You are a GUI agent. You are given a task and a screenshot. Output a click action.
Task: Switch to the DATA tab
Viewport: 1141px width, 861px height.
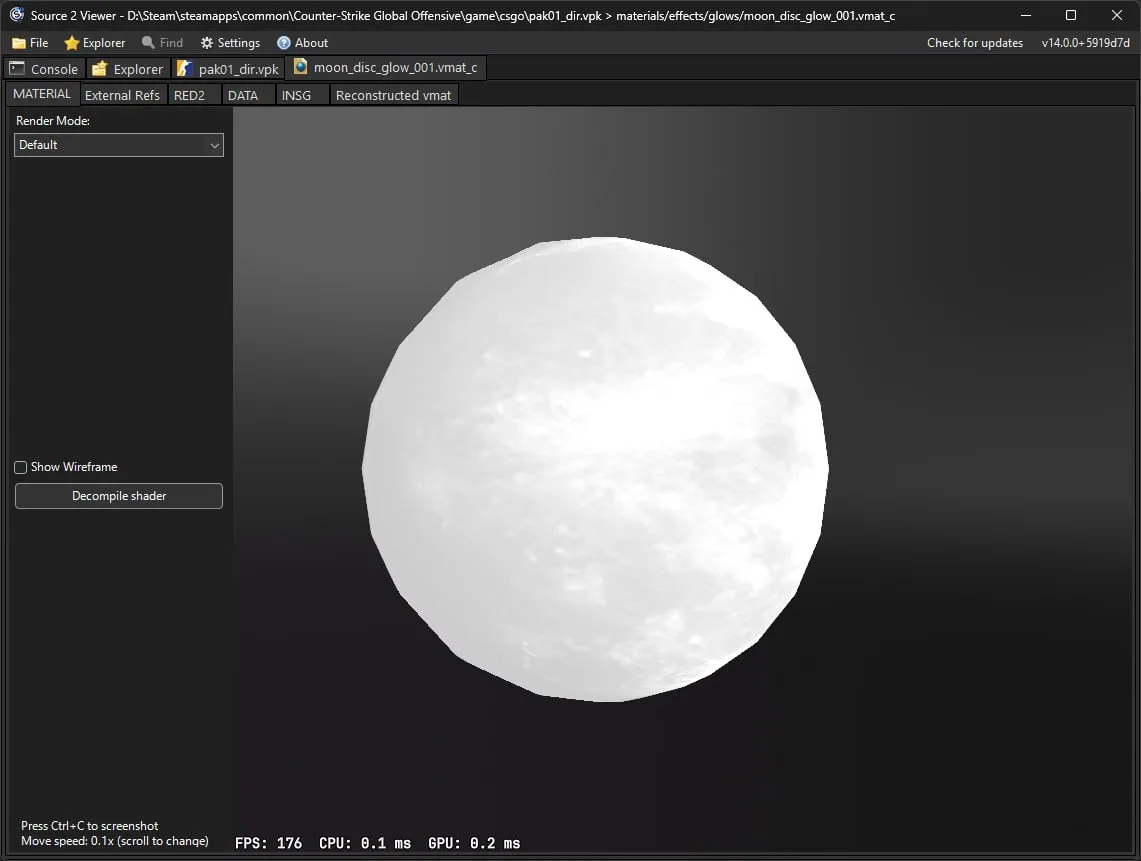(242, 95)
